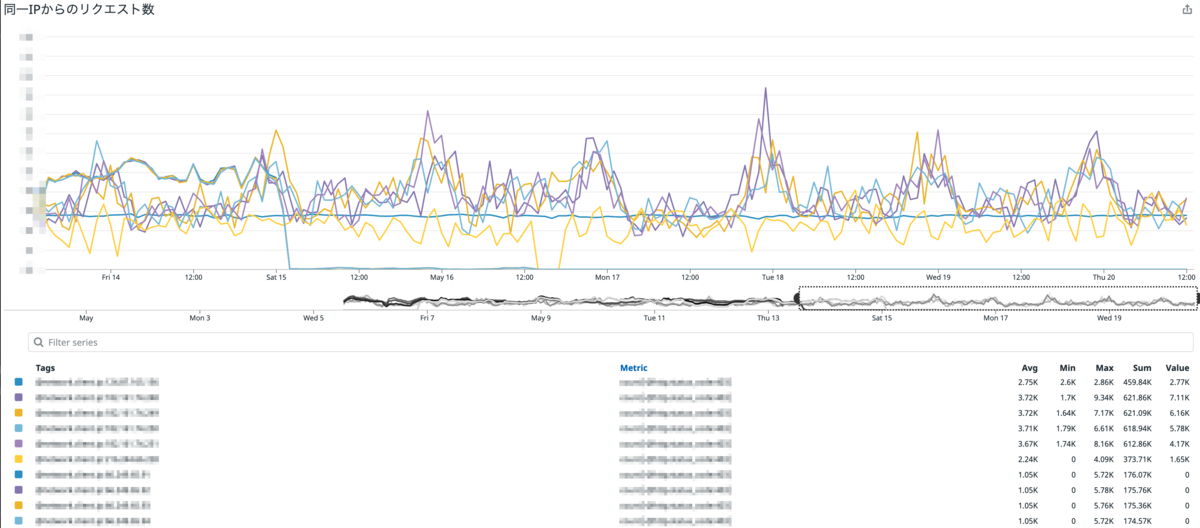Click the highlighted selected range in overview timeline
The image size is (1200, 528).
[997, 298]
